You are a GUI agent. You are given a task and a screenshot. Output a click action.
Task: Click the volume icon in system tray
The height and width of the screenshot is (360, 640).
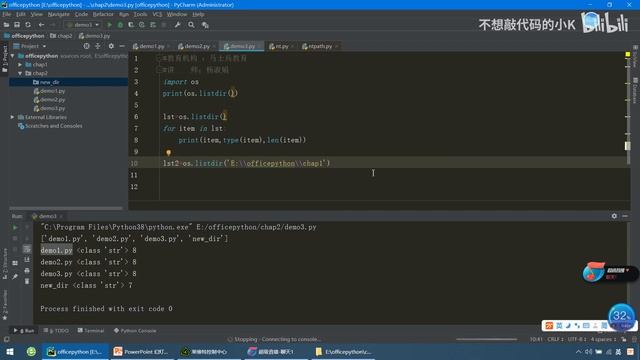[x=588, y=352]
